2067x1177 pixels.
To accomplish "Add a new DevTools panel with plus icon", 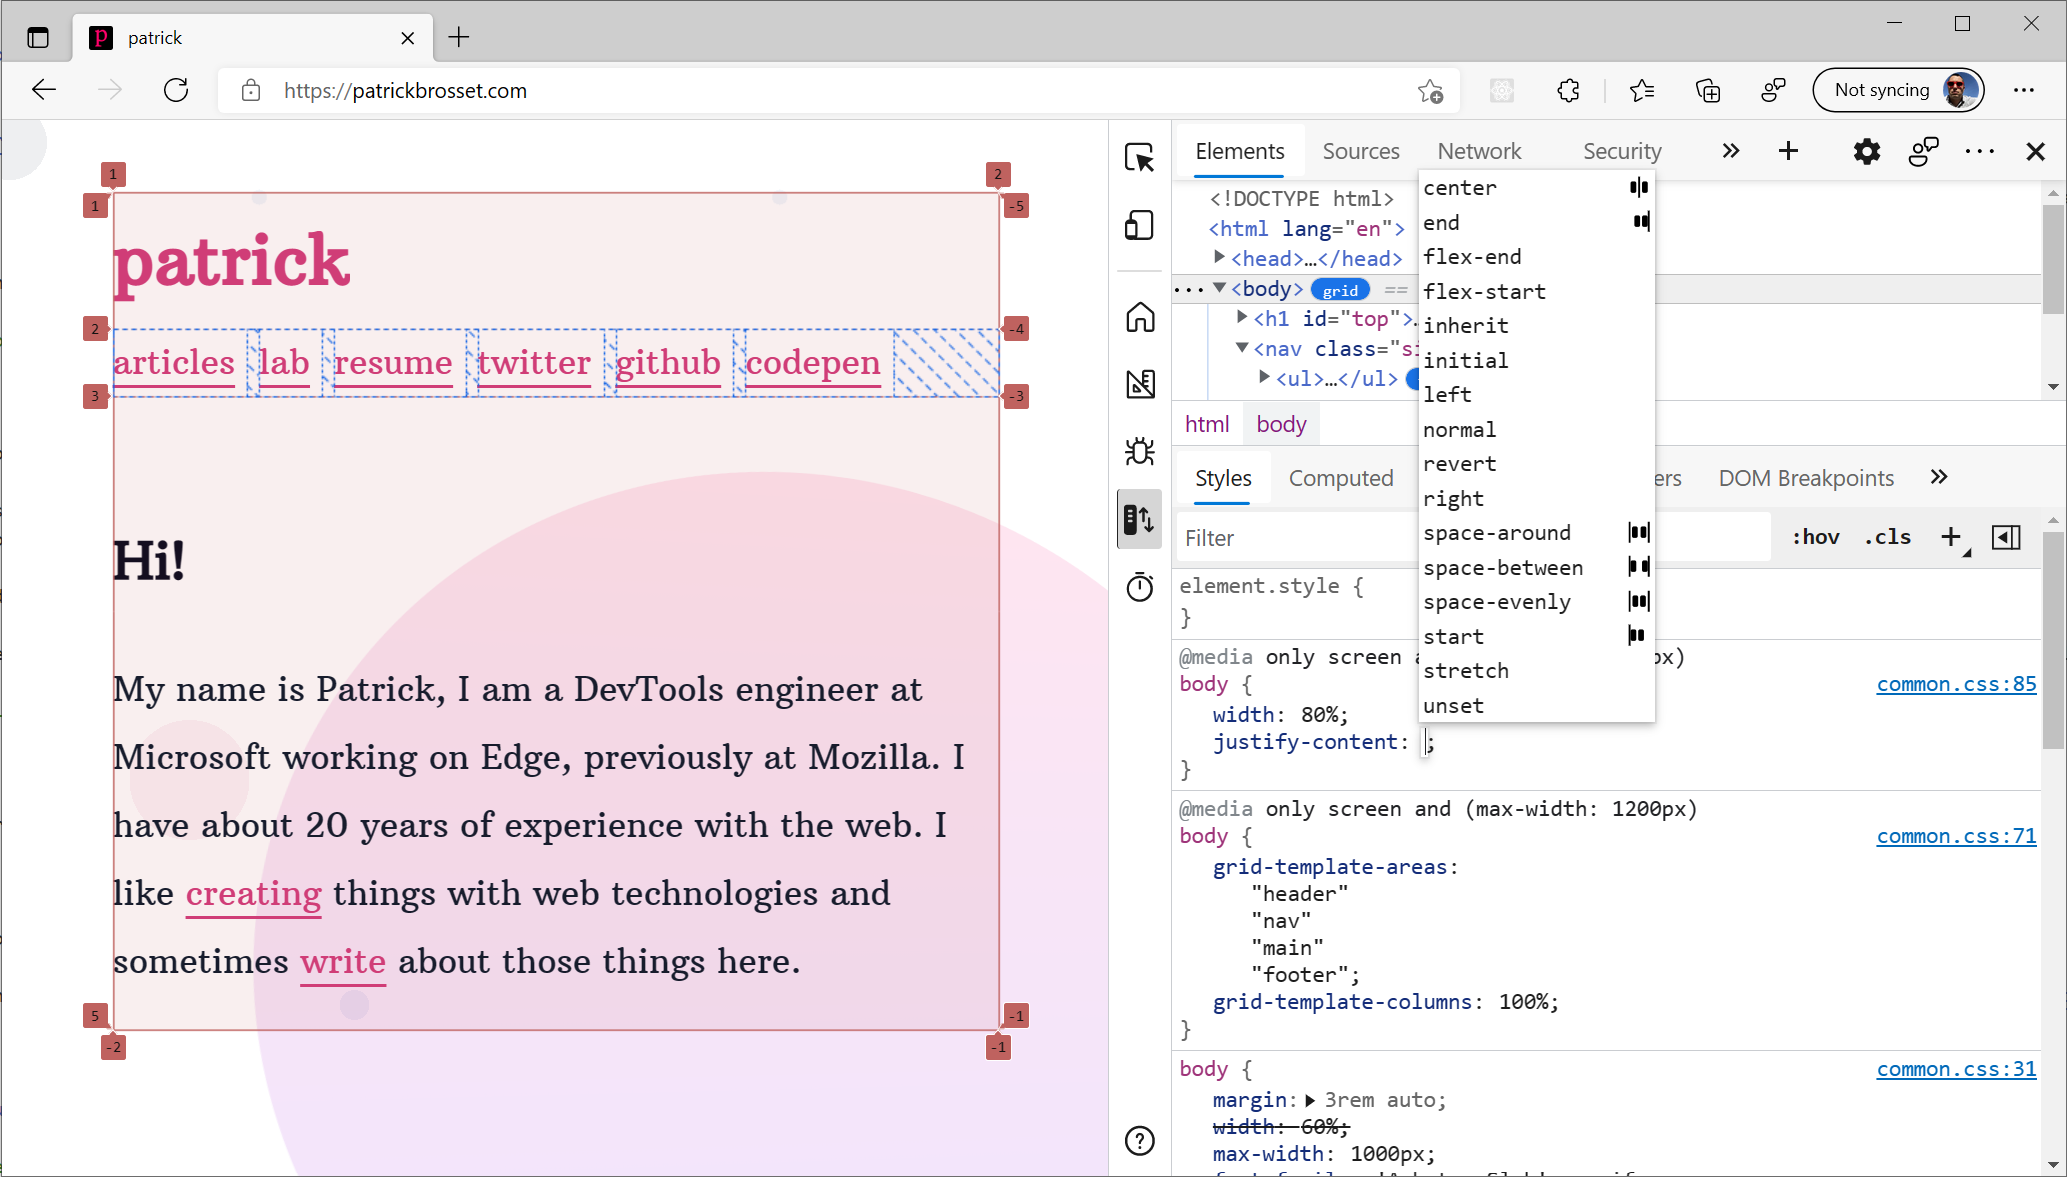I will pyautogui.click(x=1789, y=151).
